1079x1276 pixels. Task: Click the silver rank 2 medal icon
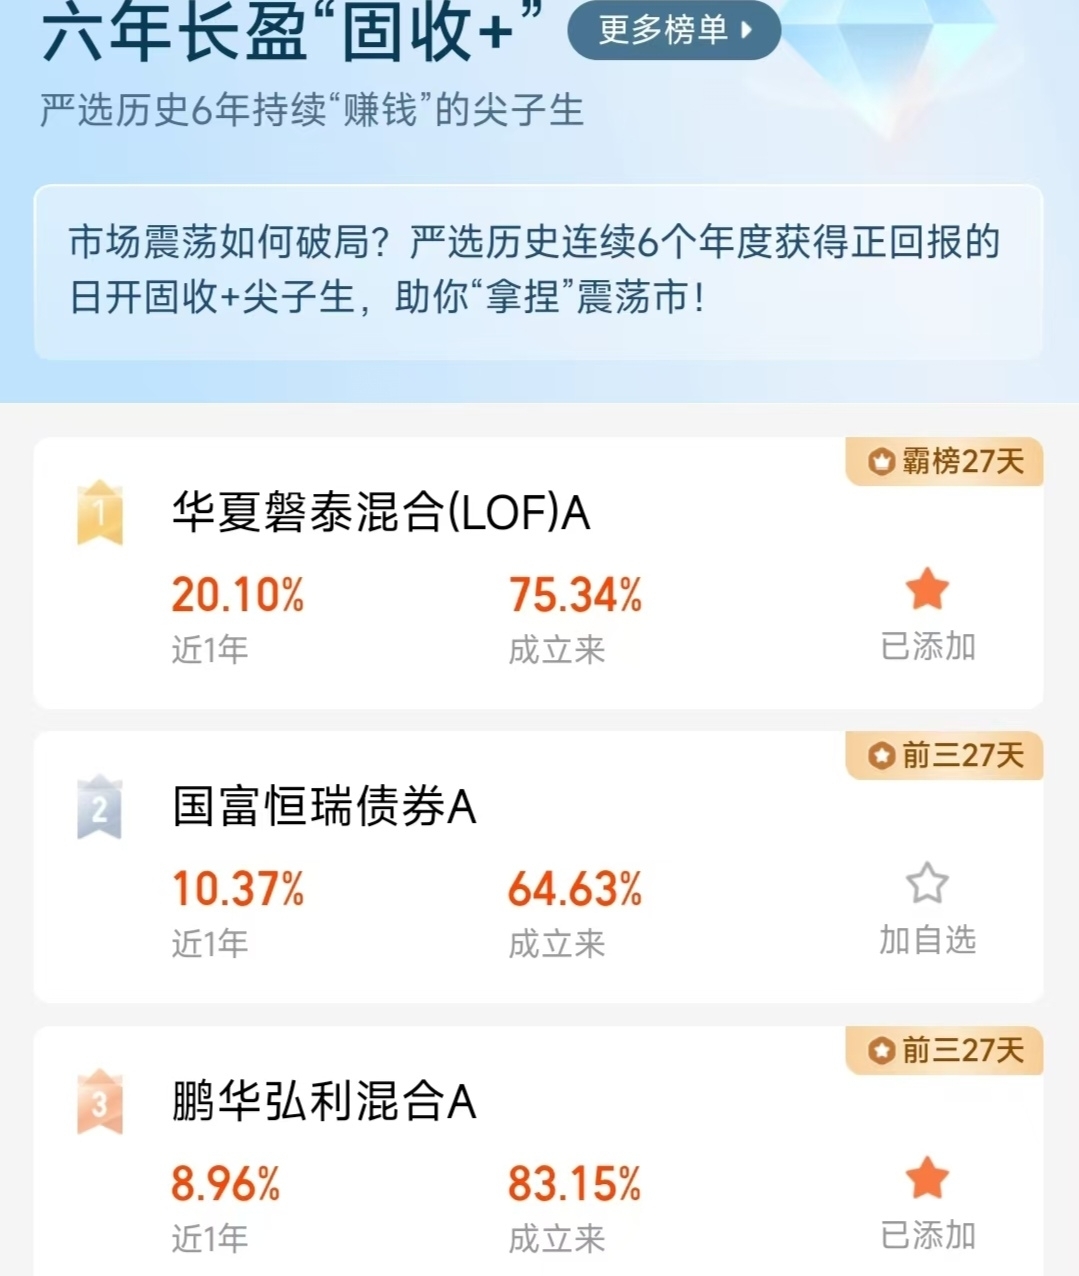pyautogui.click(x=100, y=807)
